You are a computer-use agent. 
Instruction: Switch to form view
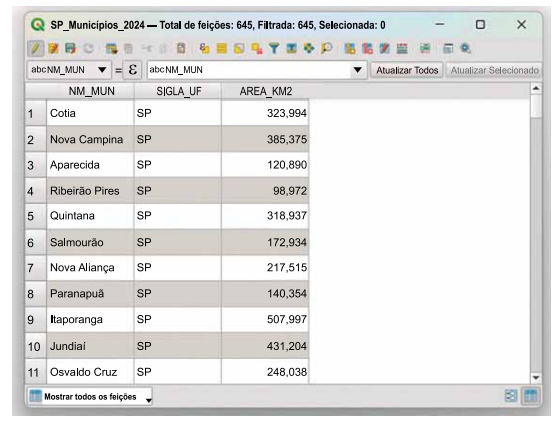[x=511, y=396]
